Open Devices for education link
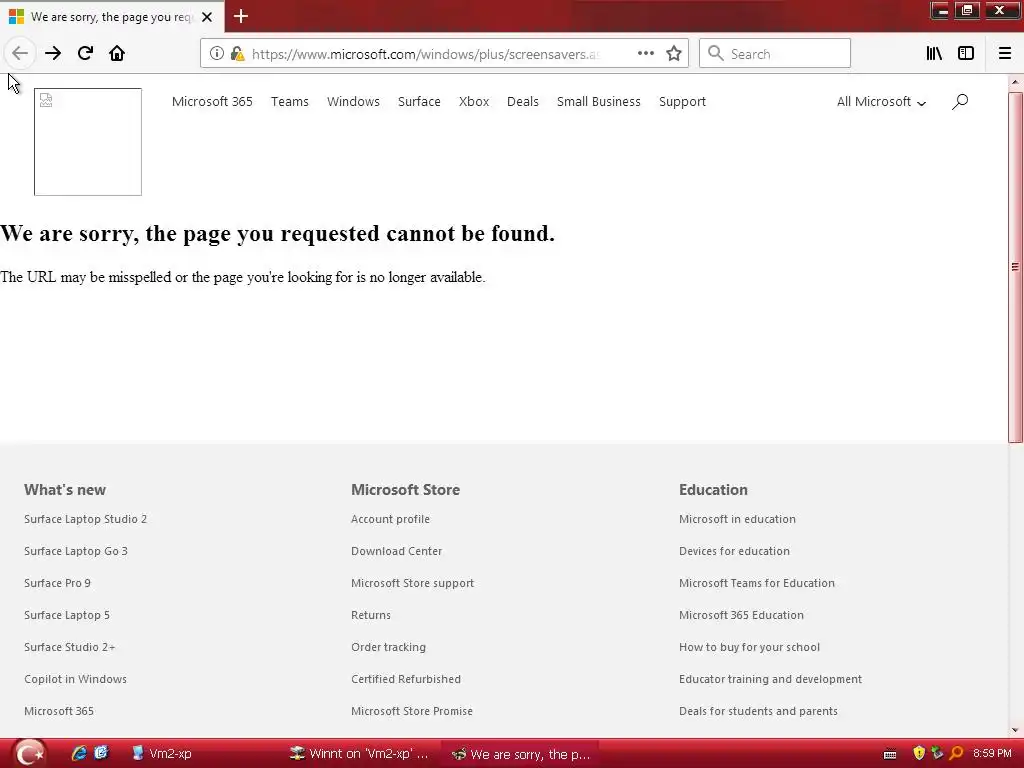The width and height of the screenshot is (1024, 768). (x=734, y=551)
